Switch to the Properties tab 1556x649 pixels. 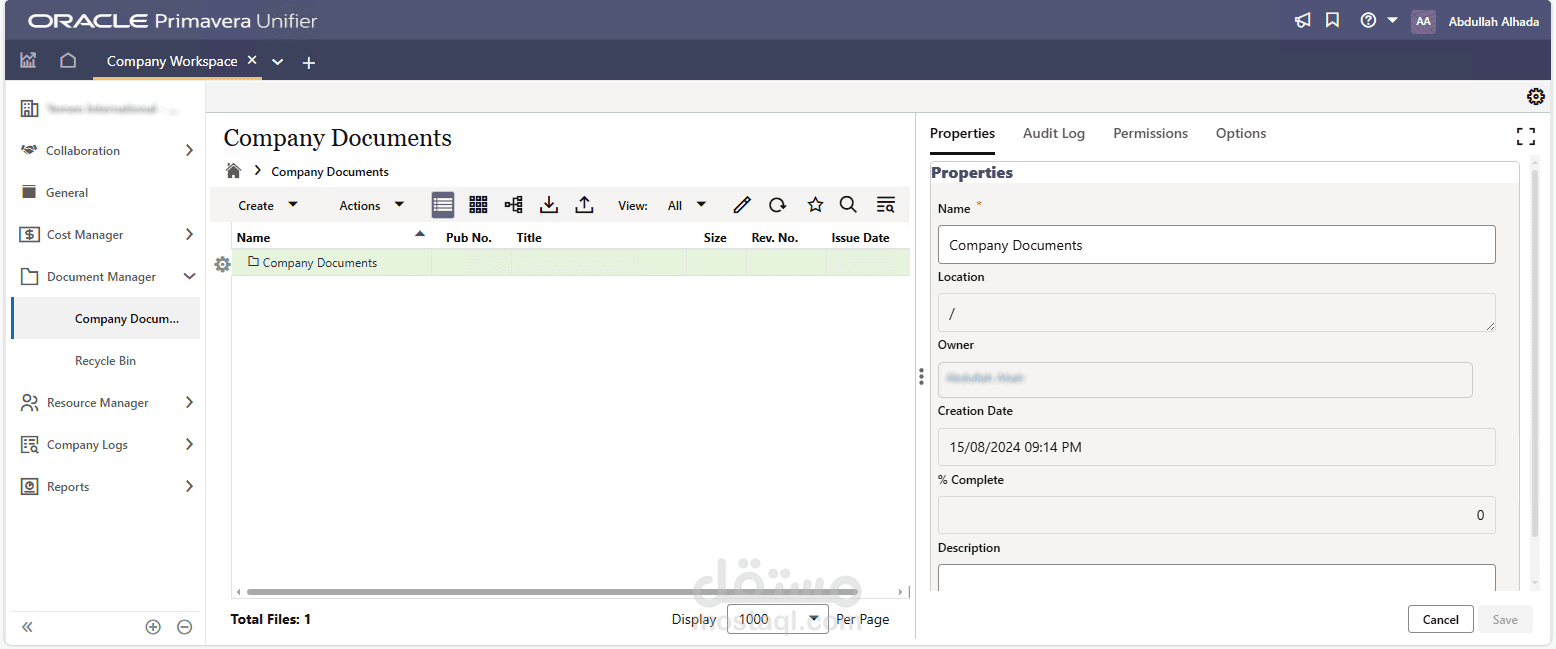click(962, 133)
